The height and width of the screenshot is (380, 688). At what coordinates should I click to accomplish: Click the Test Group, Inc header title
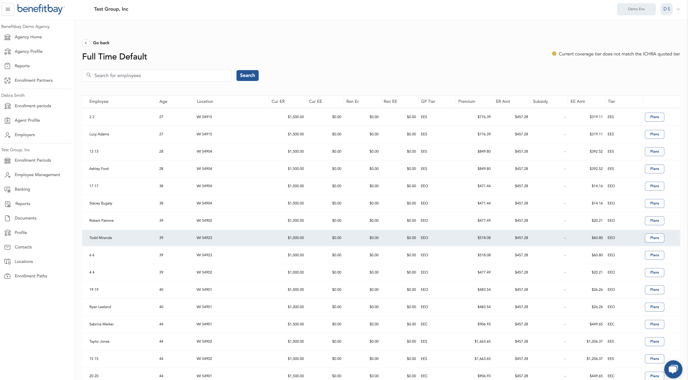click(111, 9)
